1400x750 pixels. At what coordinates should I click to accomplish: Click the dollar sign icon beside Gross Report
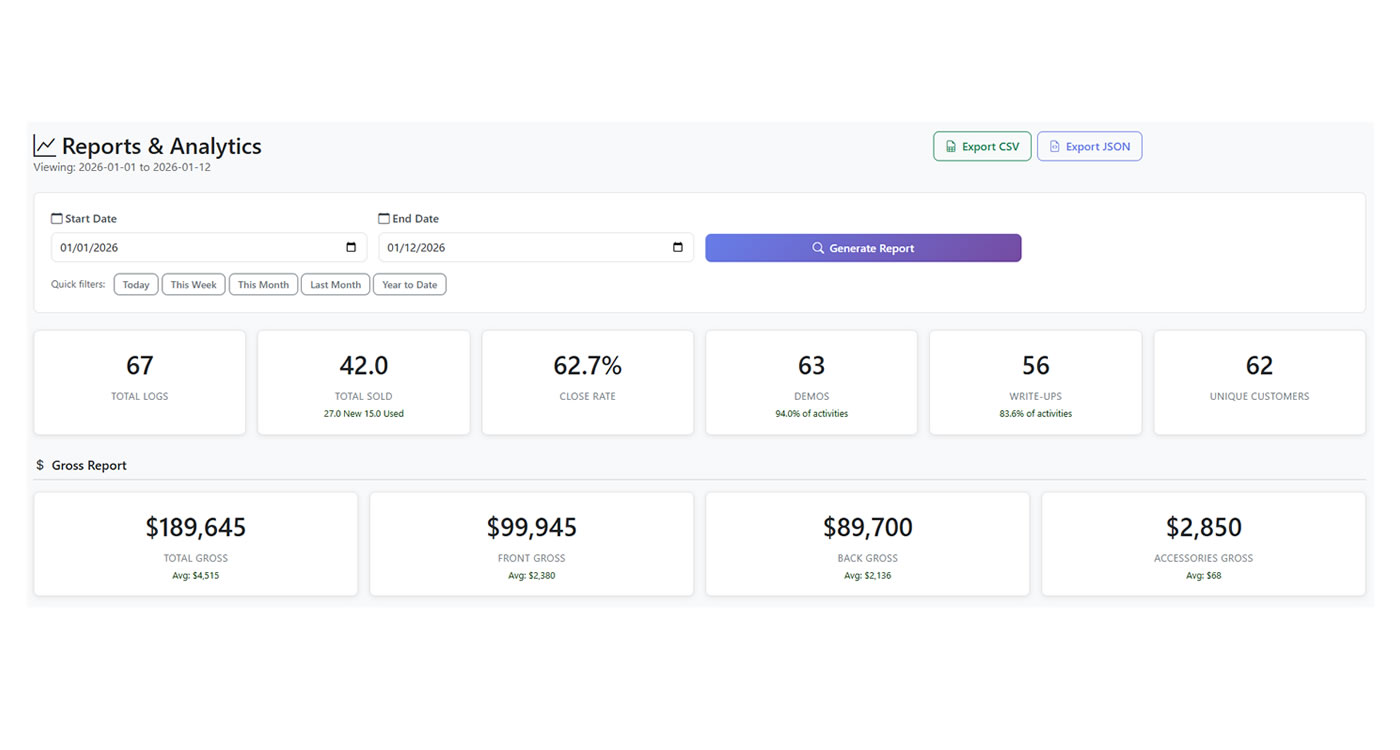[x=40, y=464]
